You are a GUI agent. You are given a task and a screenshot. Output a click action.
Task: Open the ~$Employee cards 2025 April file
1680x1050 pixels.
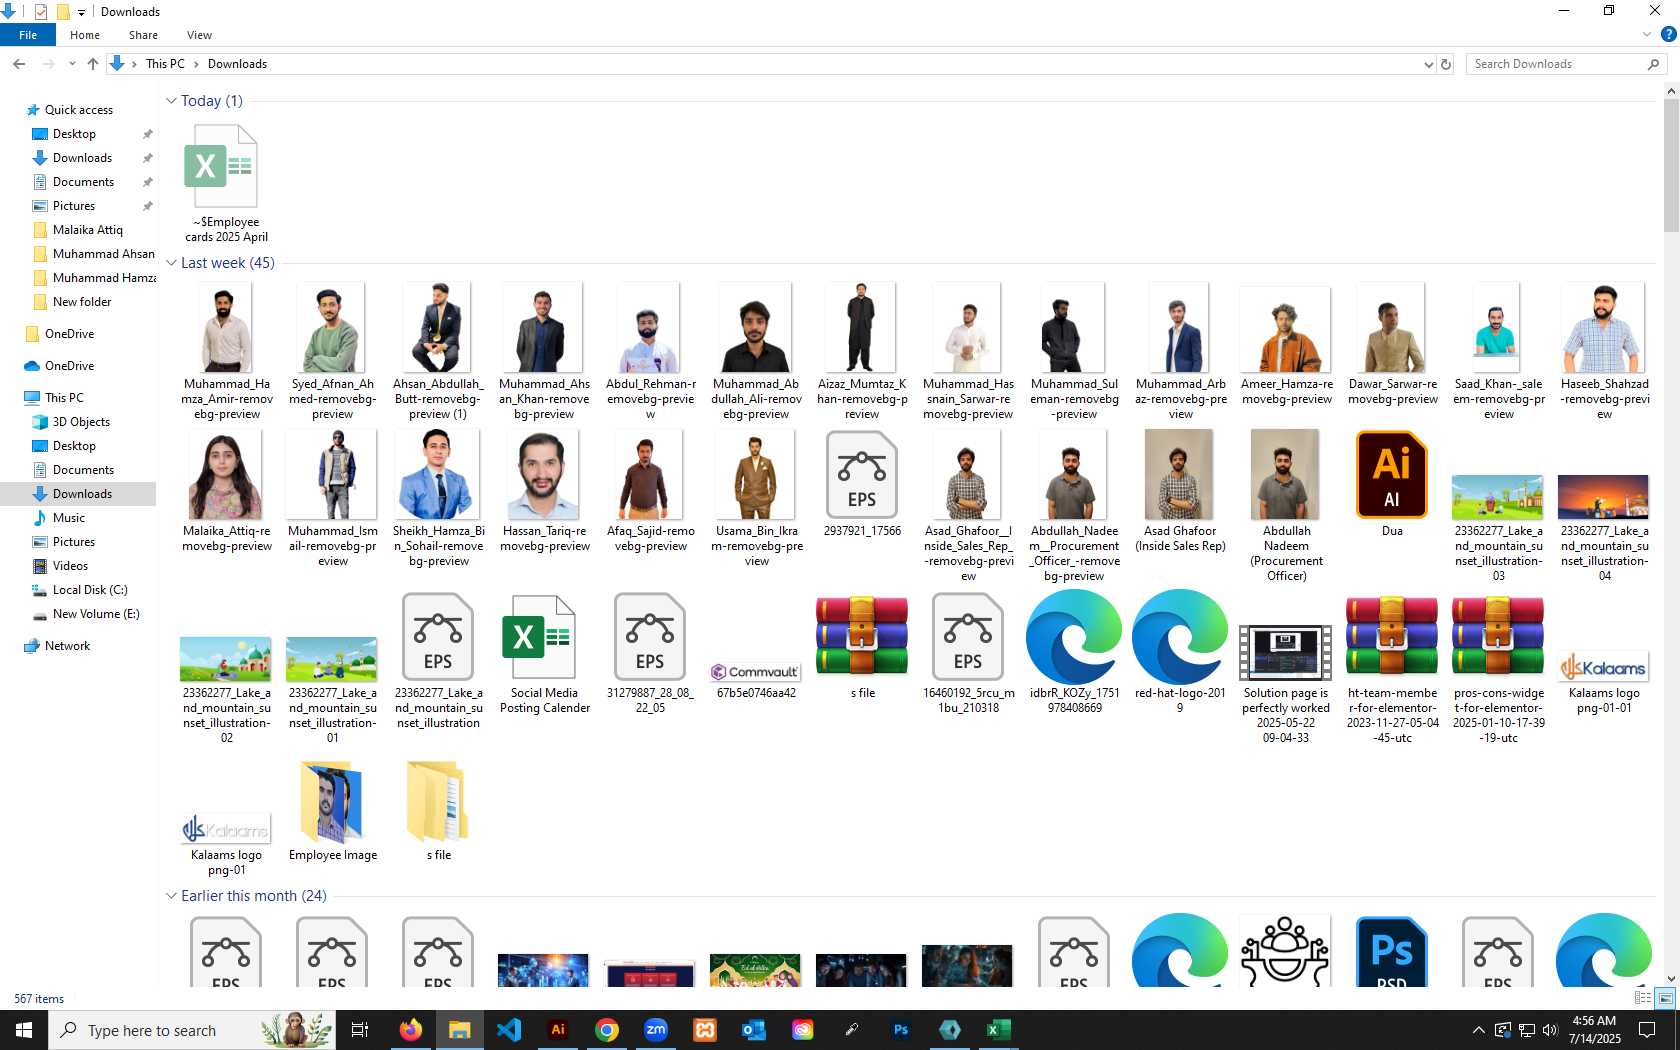[x=226, y=184]
